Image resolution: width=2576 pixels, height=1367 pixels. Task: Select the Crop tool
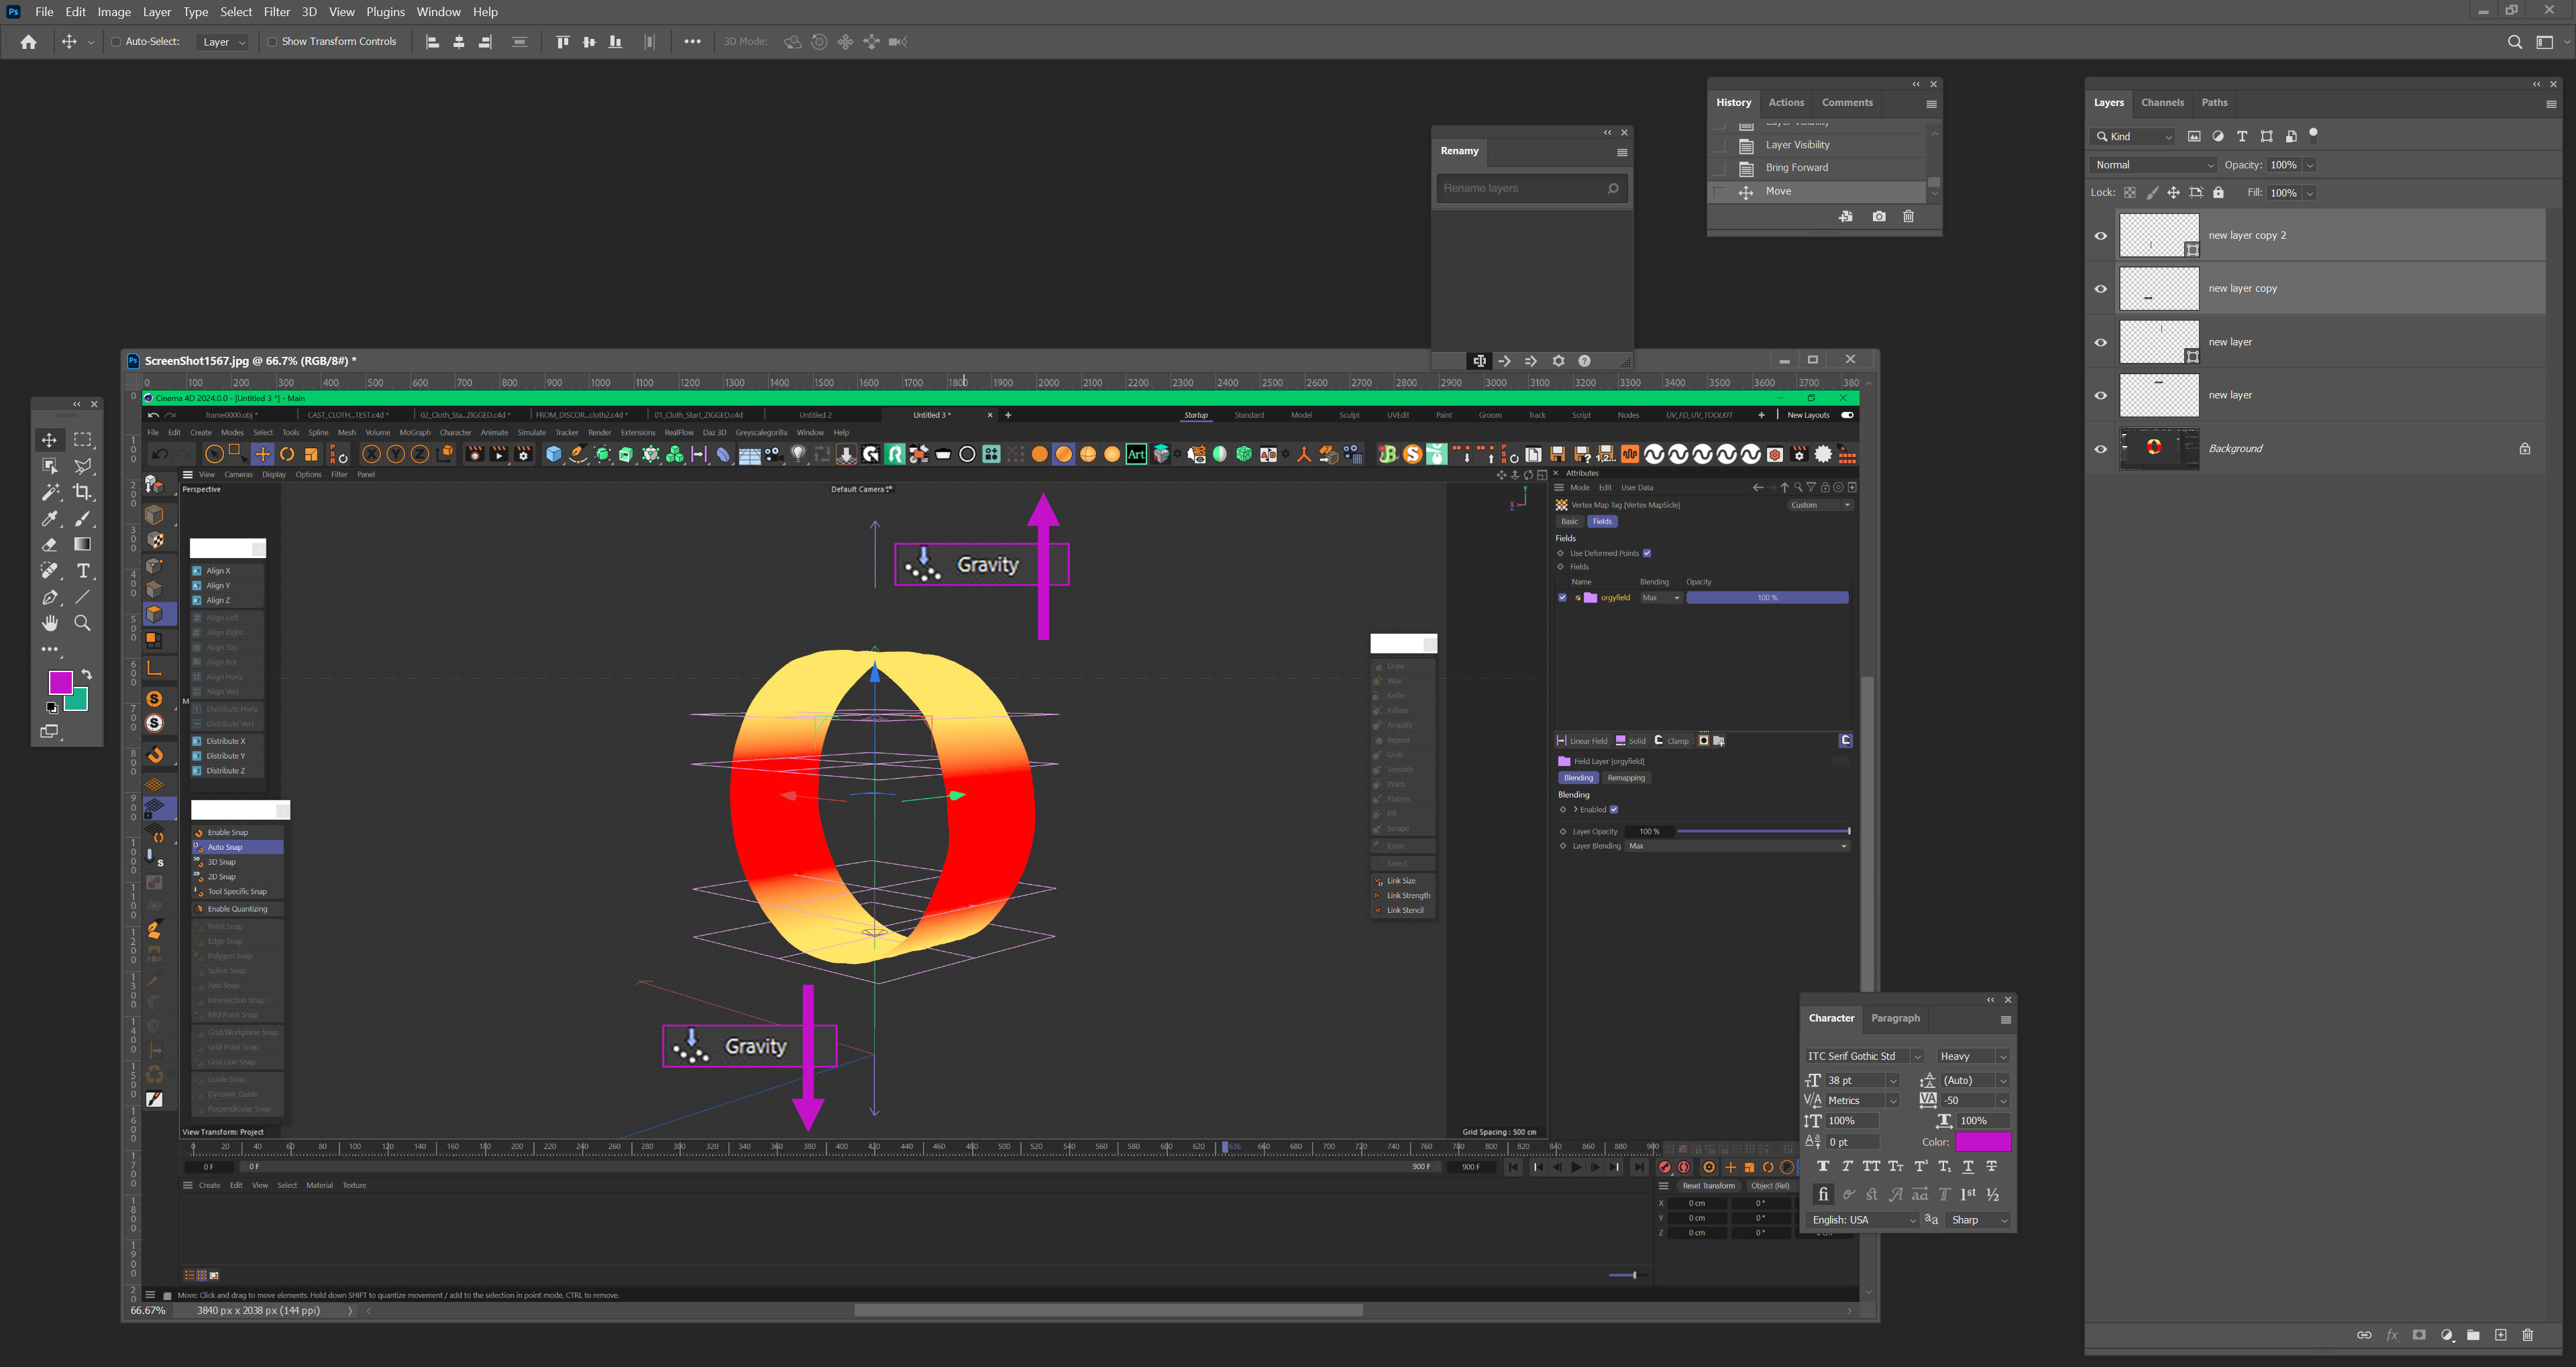click(83, 492)
